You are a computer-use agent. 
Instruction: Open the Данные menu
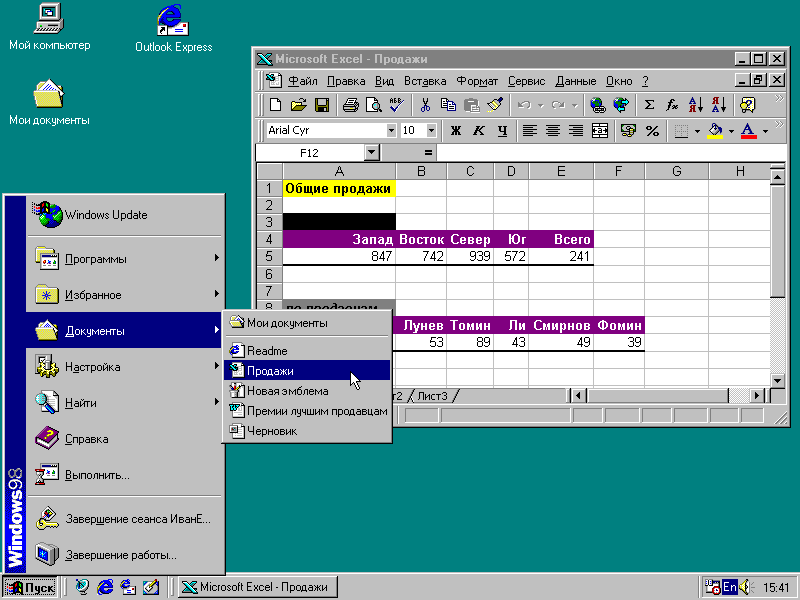[575, 81]
